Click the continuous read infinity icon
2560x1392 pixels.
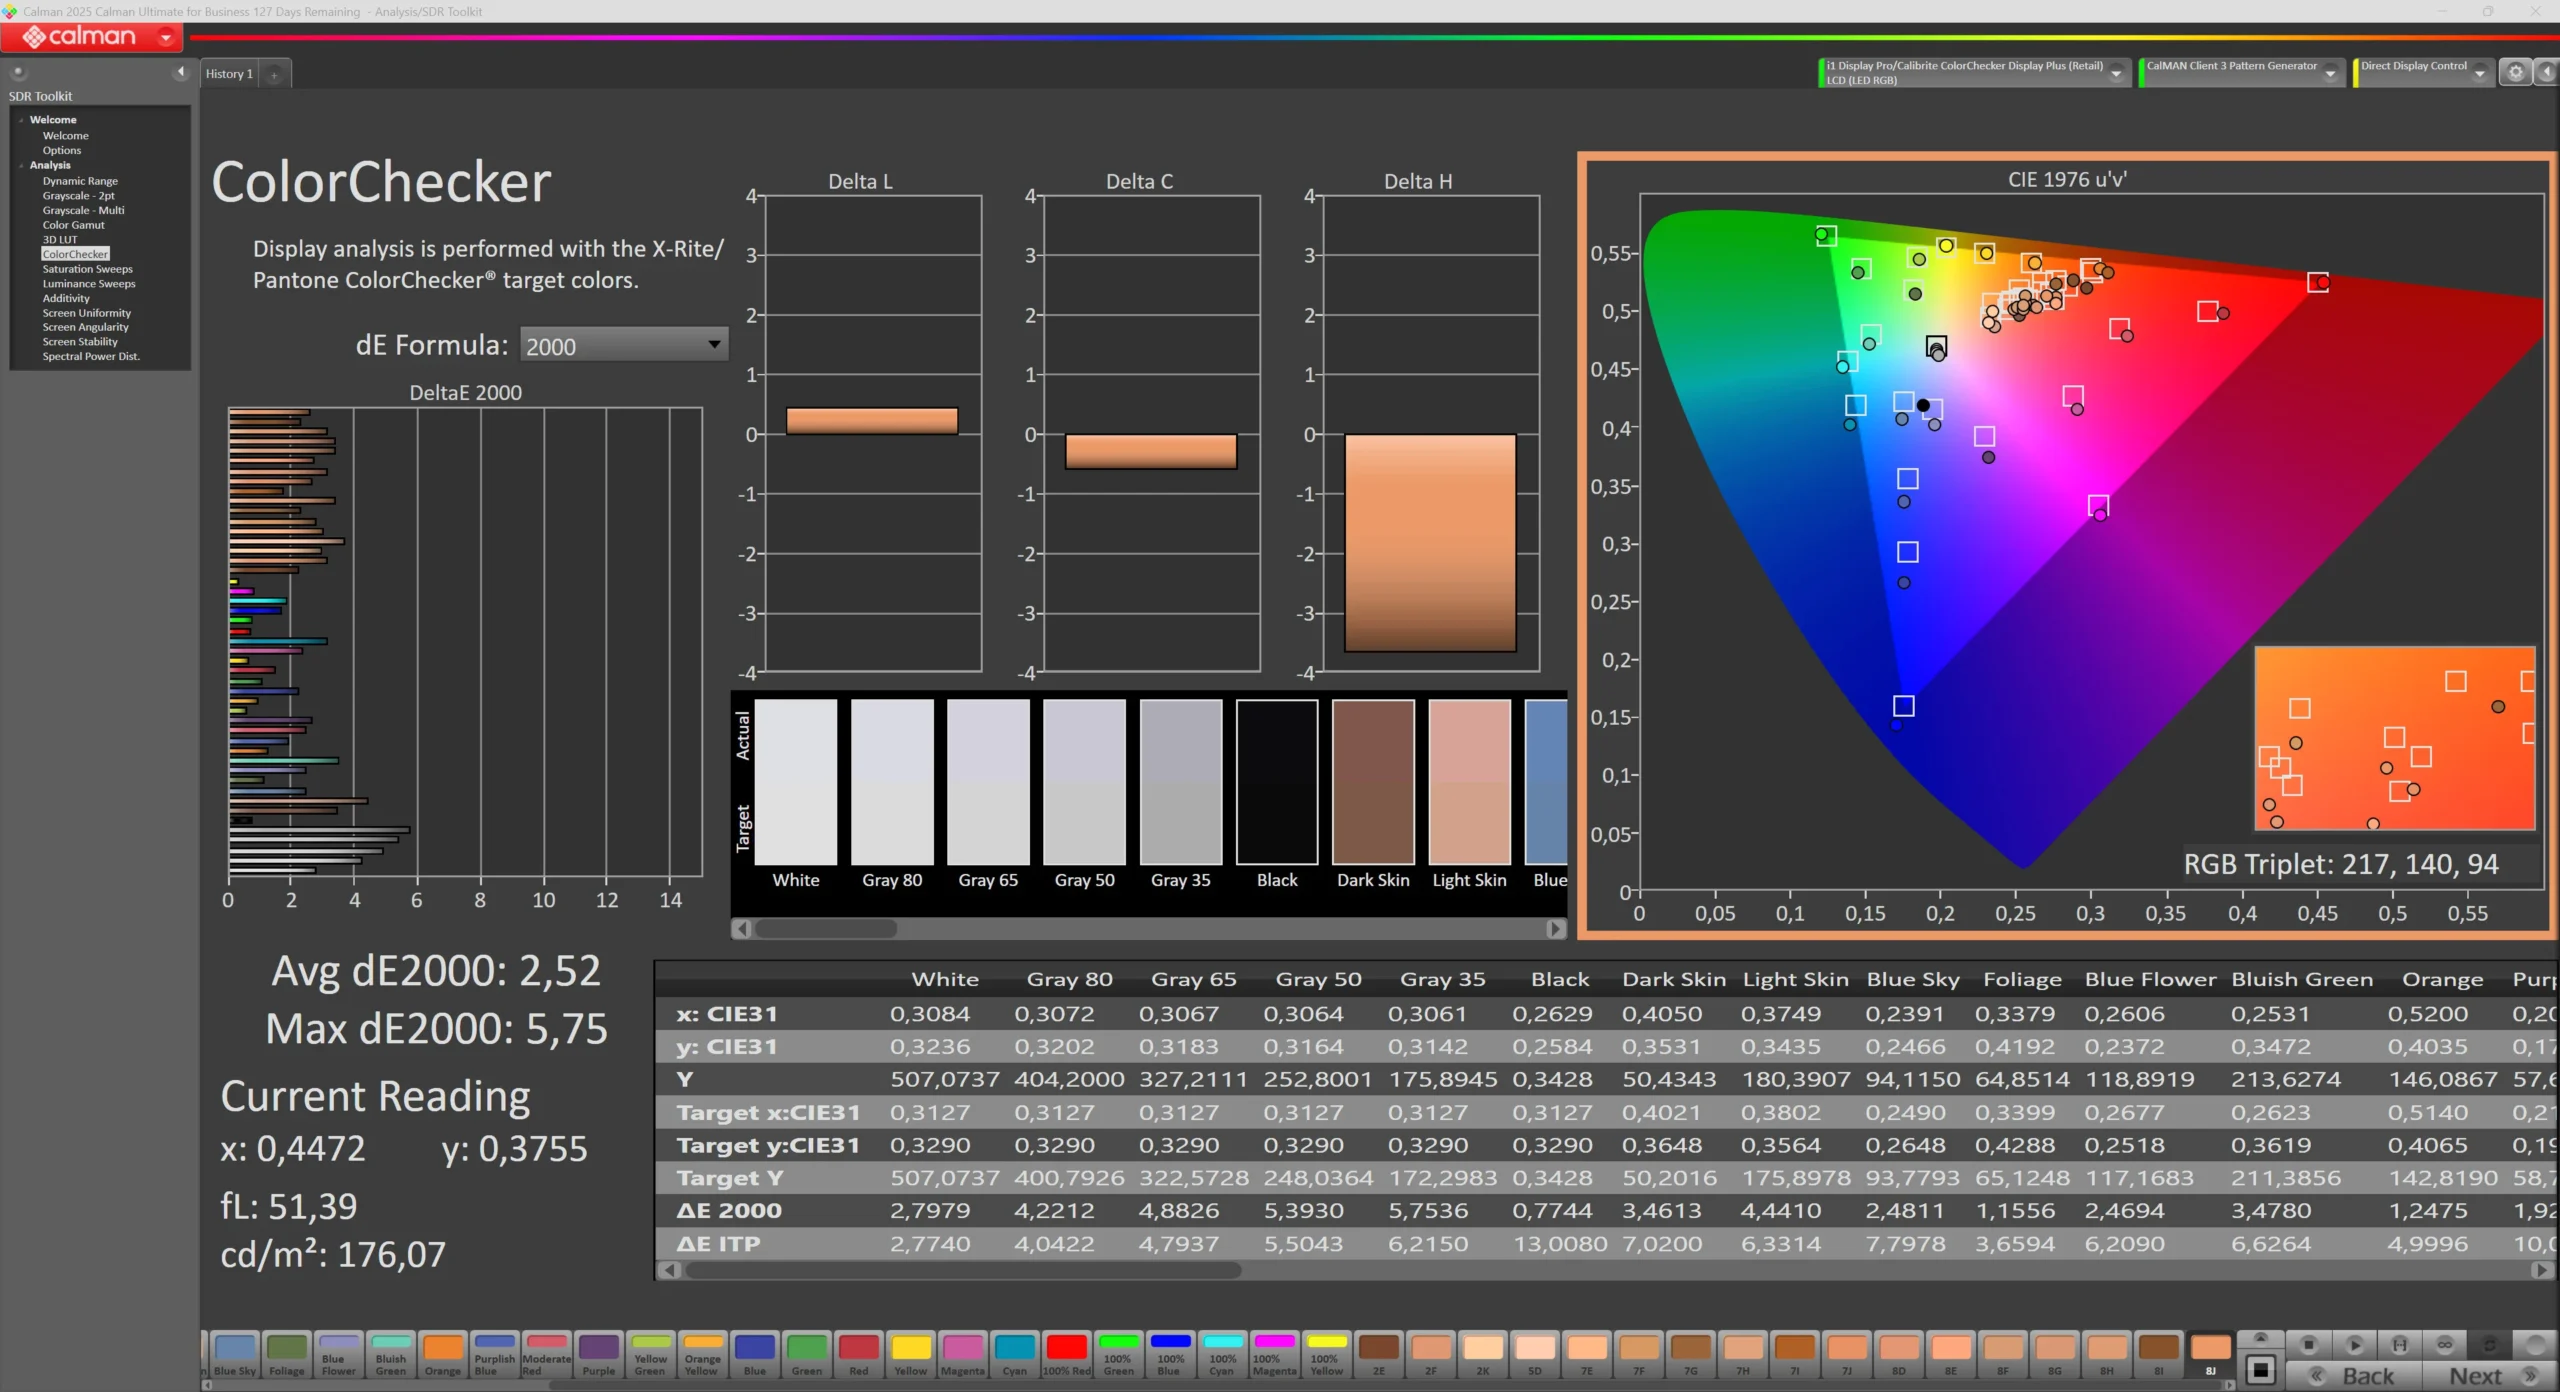pyautogui.click(x=2444, y=1344)
